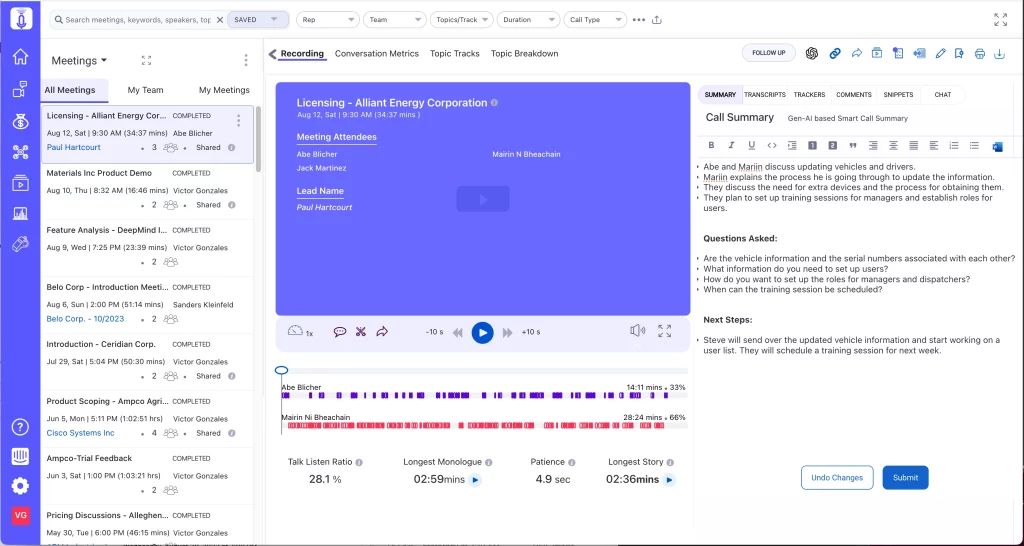Open the money bag deals icon in sidebar
Image resolution: width=1024 pixels, height=546 pixels.
(20, 120)
